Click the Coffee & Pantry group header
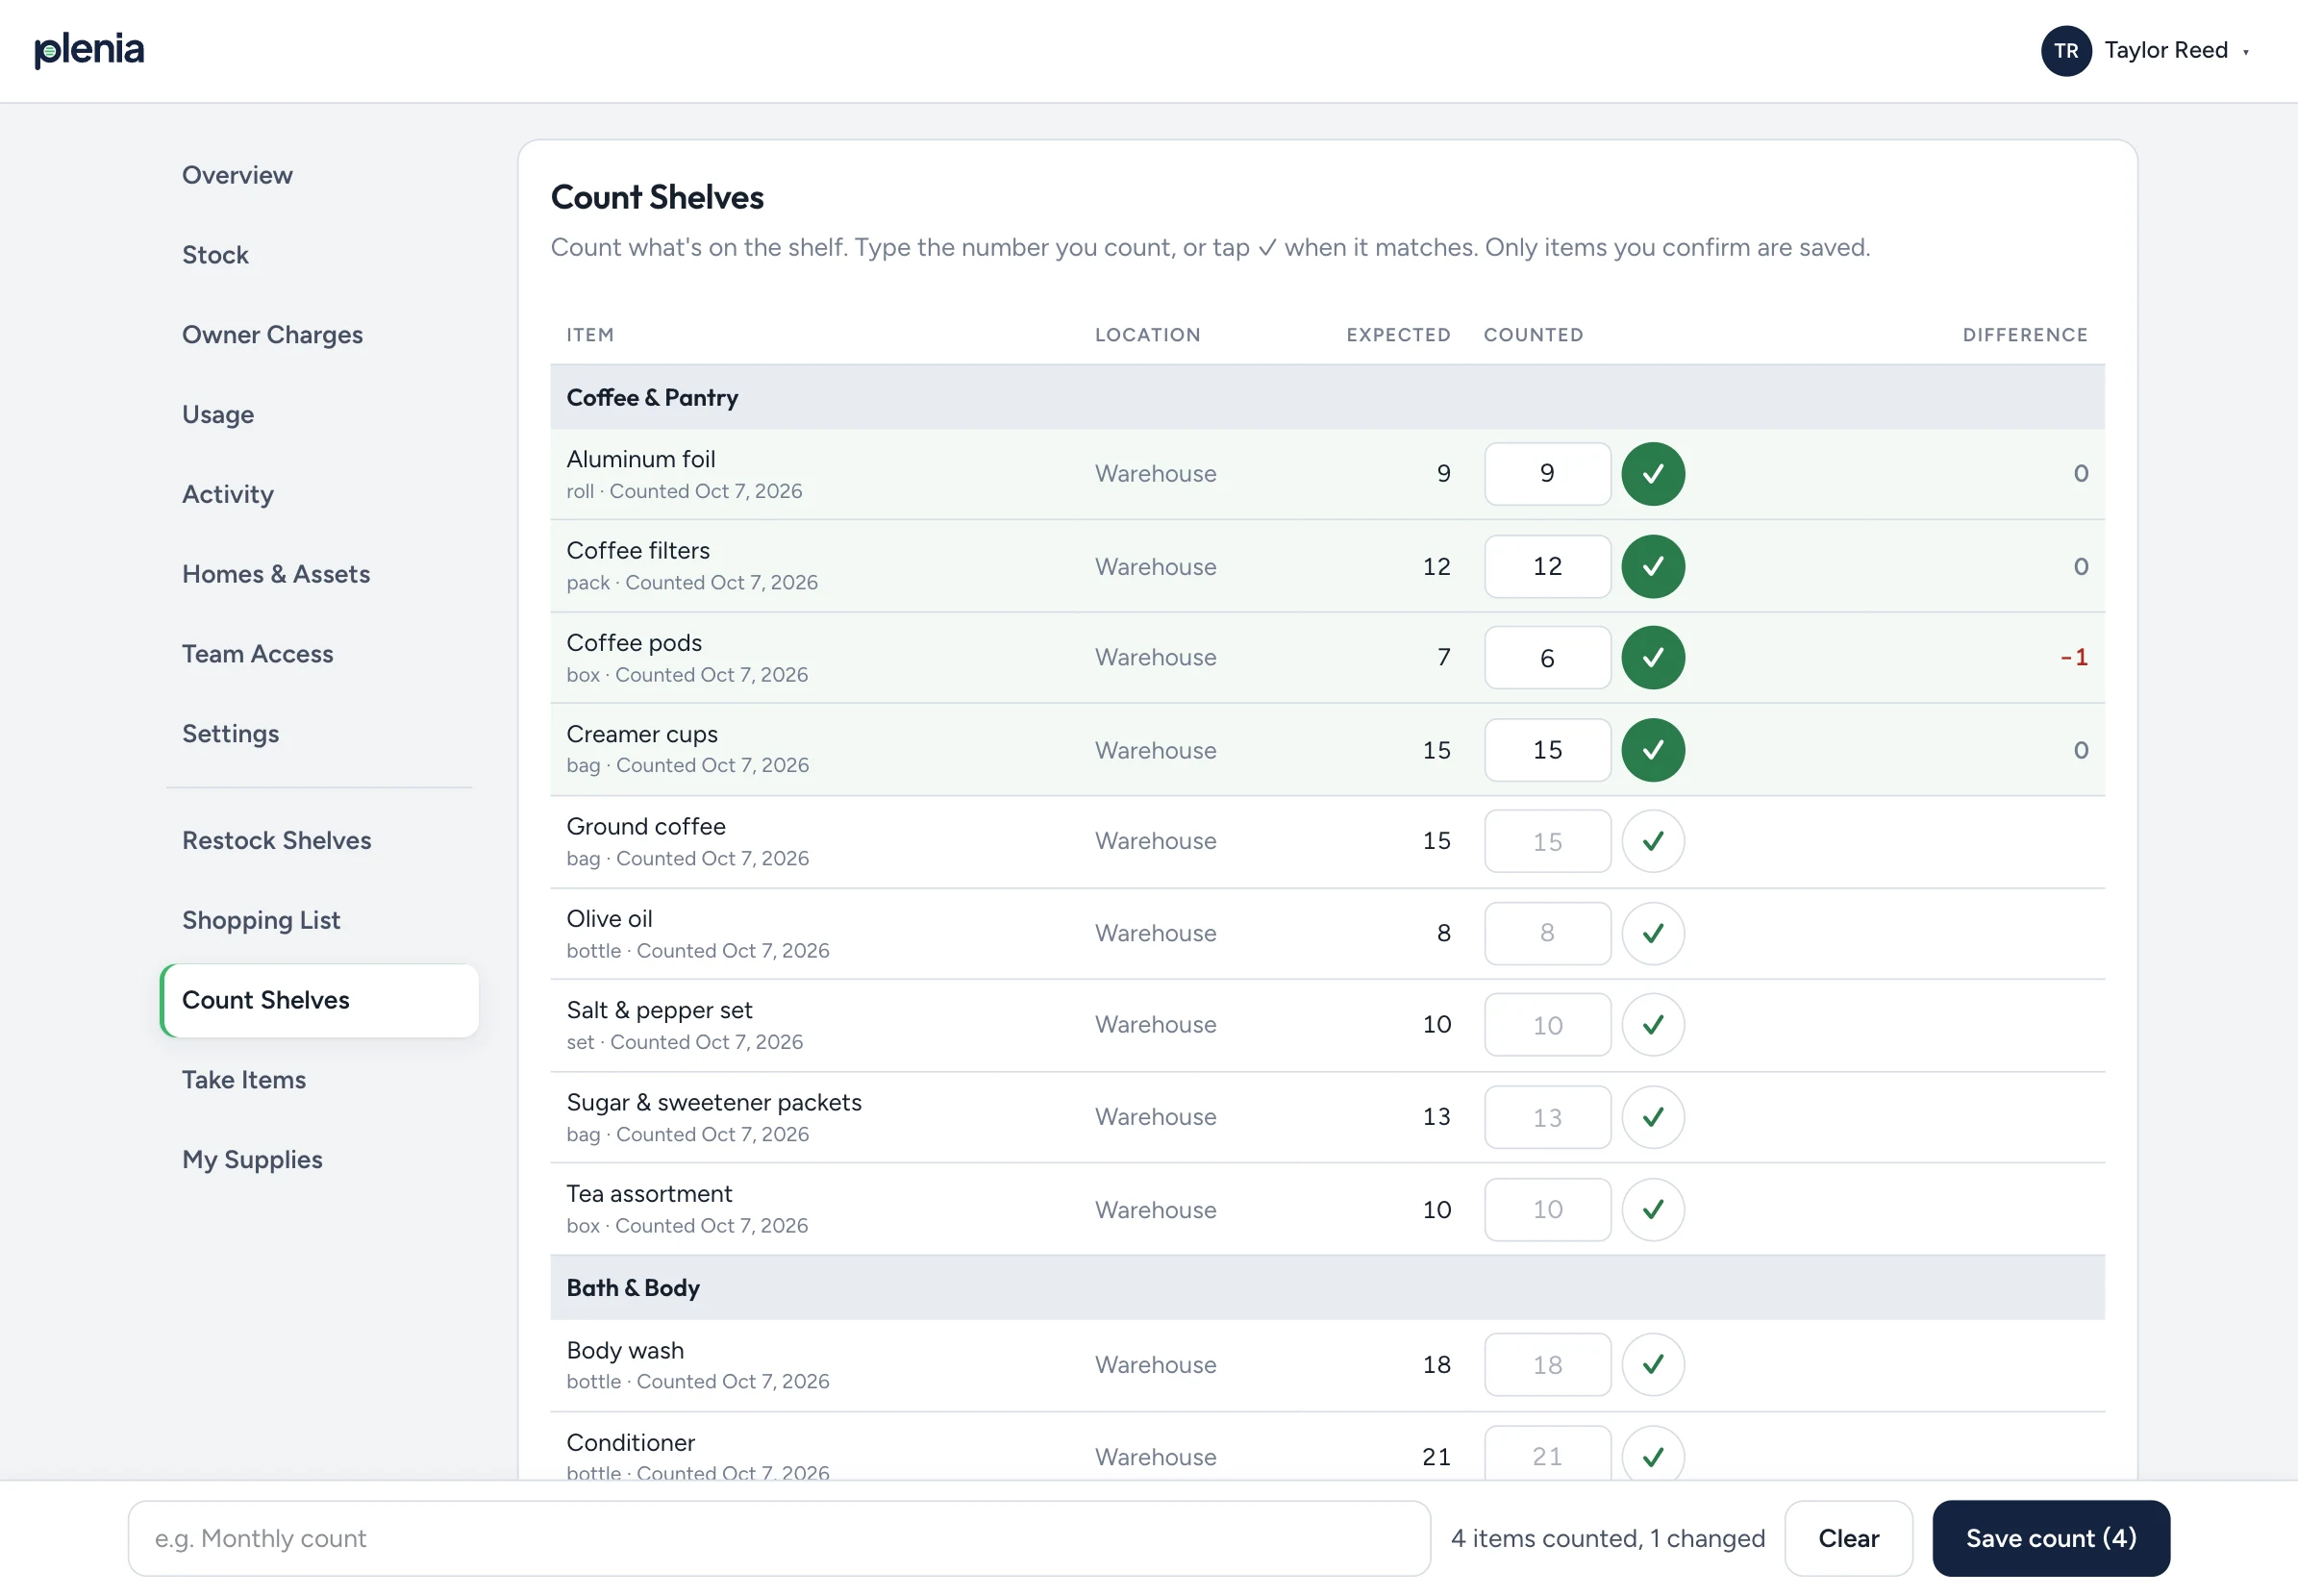This screenshot has height=1596, width=2298. point(1327,397)
